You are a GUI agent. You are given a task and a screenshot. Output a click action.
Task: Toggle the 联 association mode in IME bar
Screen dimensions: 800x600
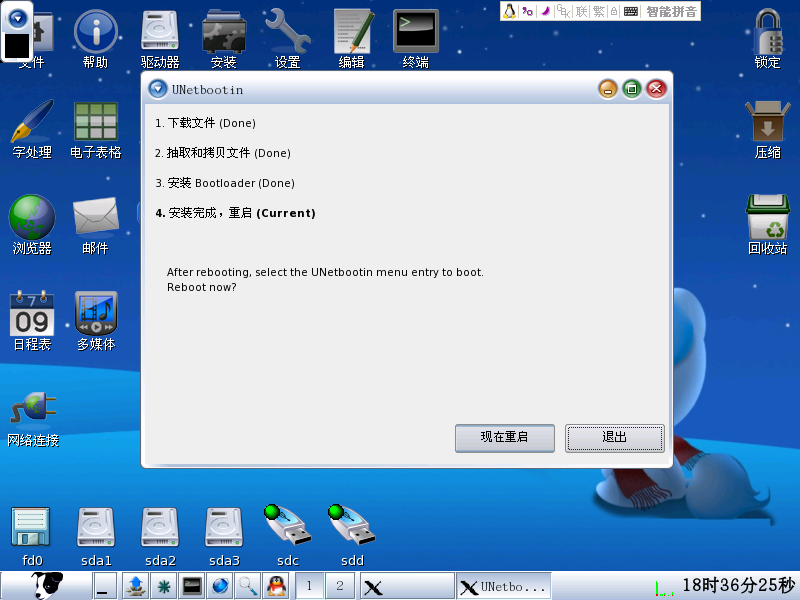point(582,11)
